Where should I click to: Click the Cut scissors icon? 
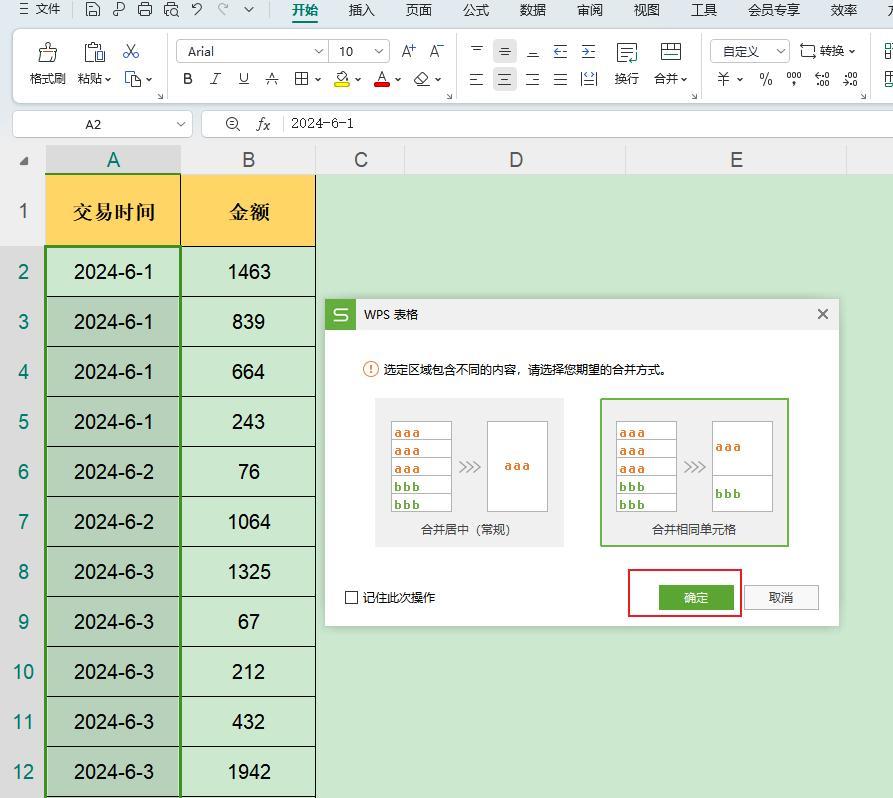(x=131, y=51)
